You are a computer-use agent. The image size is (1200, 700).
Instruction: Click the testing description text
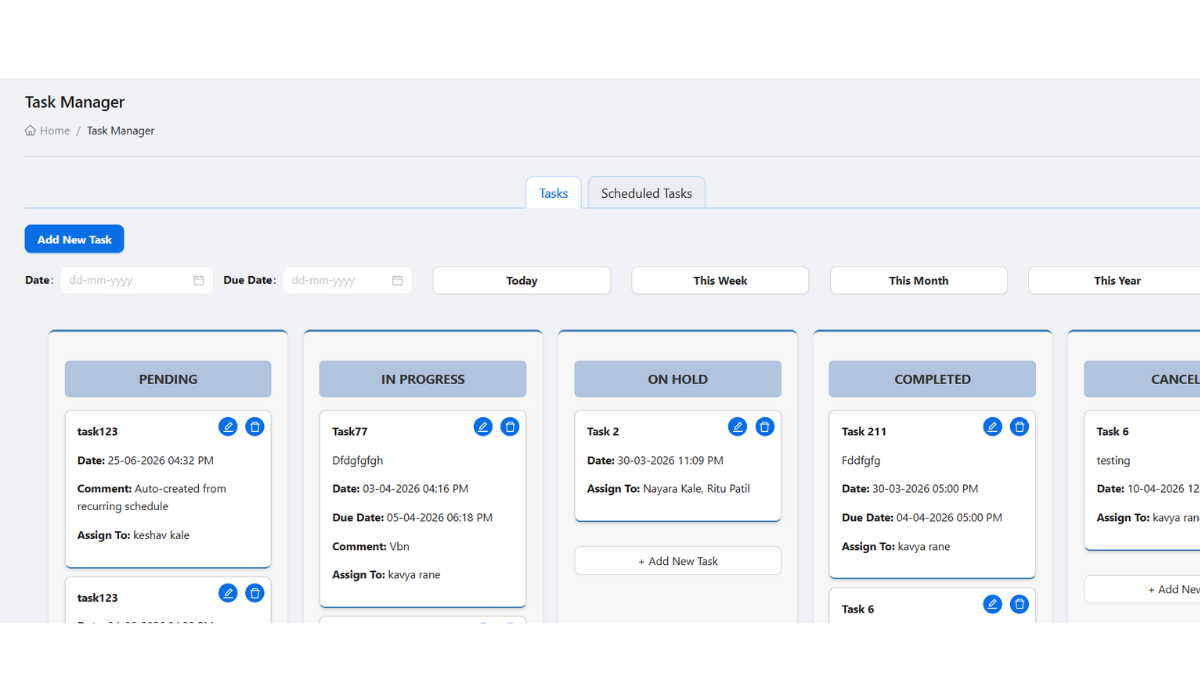click(1113, 461)
